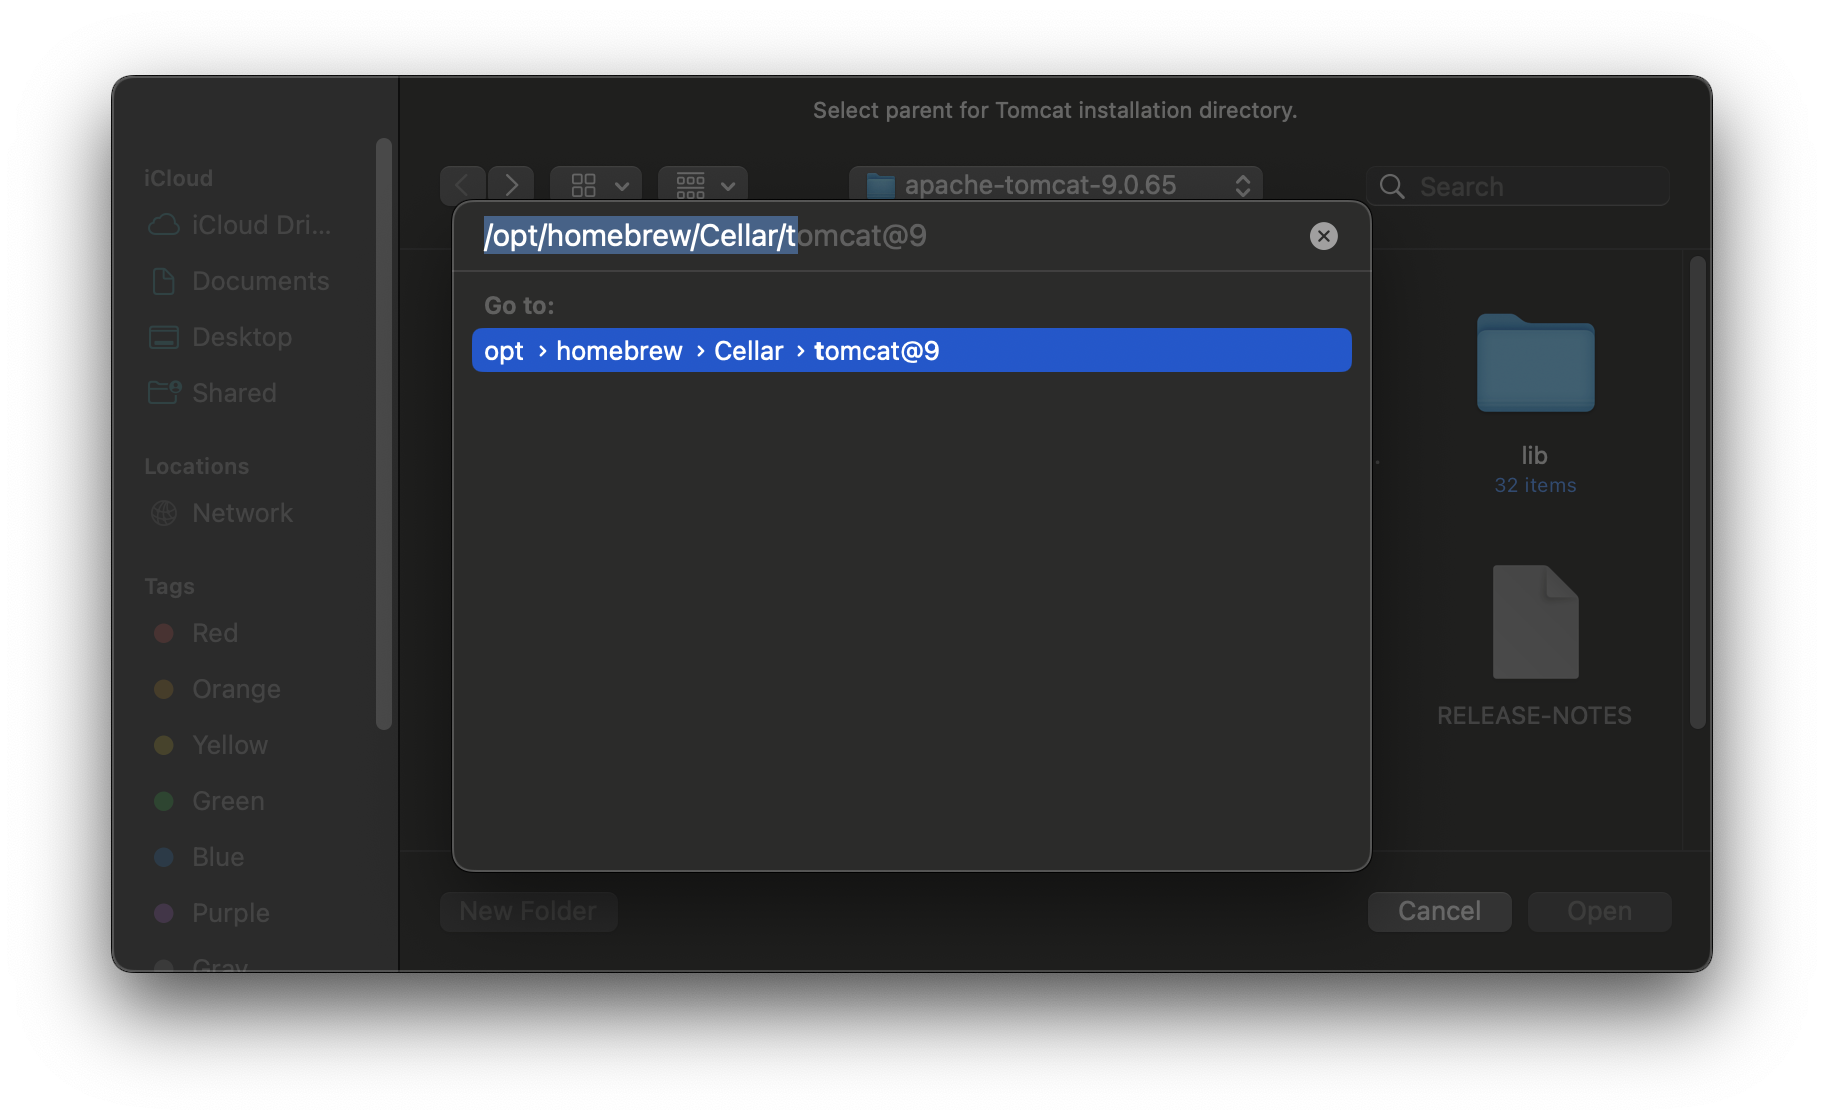Go back with the left arrow button
Image resolution: width=1824 pixels, height=1120 pixels.
pos(462,185)
